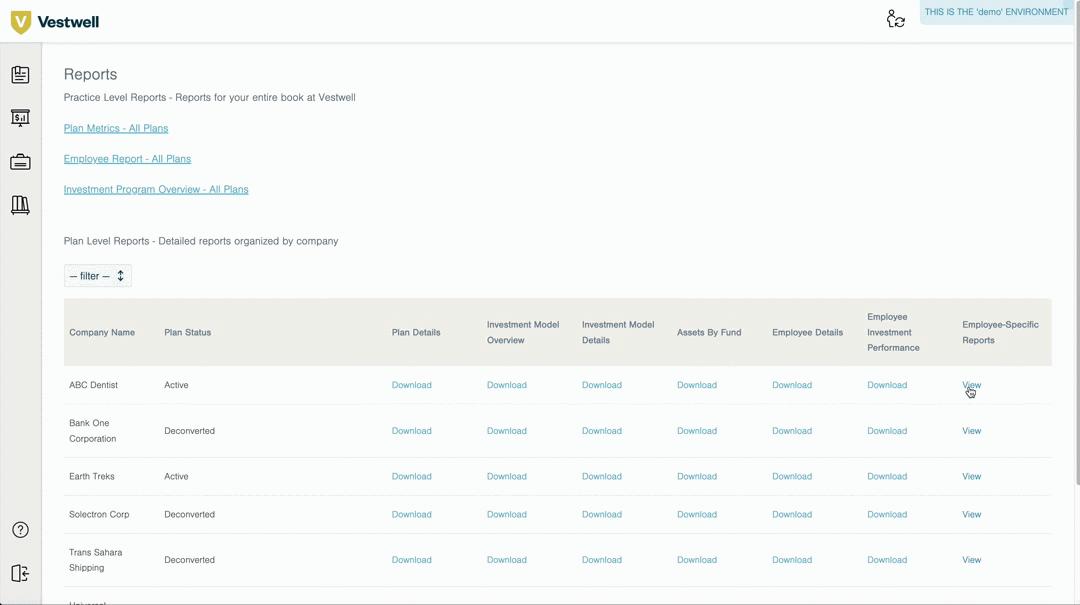Download Employee Investment Performance for ABC Dentist

pos(887,385)
